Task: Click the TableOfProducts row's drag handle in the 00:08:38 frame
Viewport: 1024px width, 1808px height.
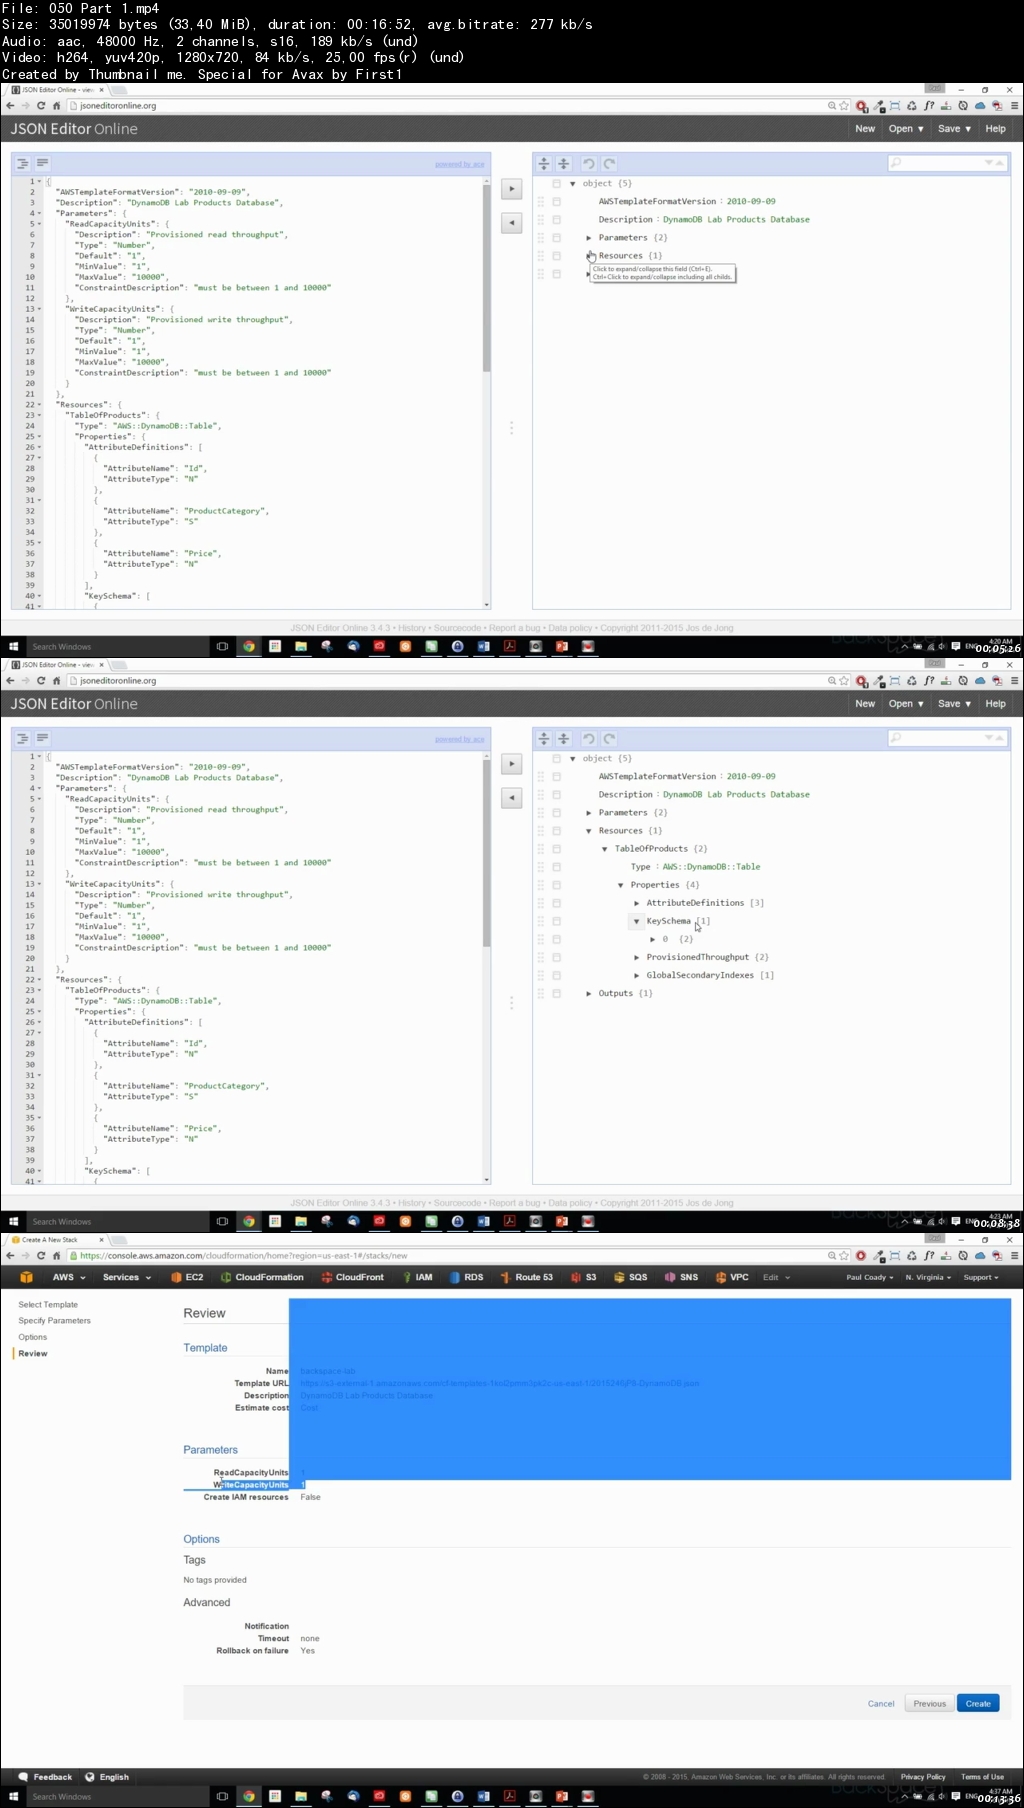Action: point(541,849)
